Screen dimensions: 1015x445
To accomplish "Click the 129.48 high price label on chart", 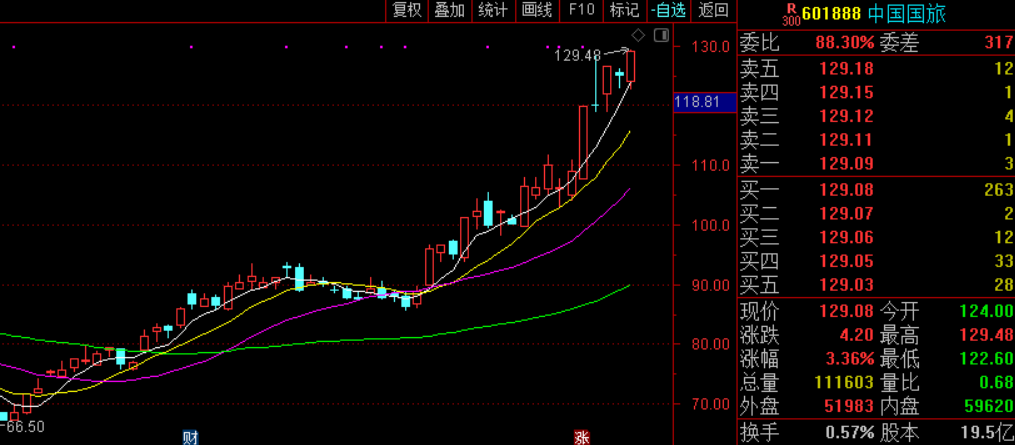I will (577, 56).
